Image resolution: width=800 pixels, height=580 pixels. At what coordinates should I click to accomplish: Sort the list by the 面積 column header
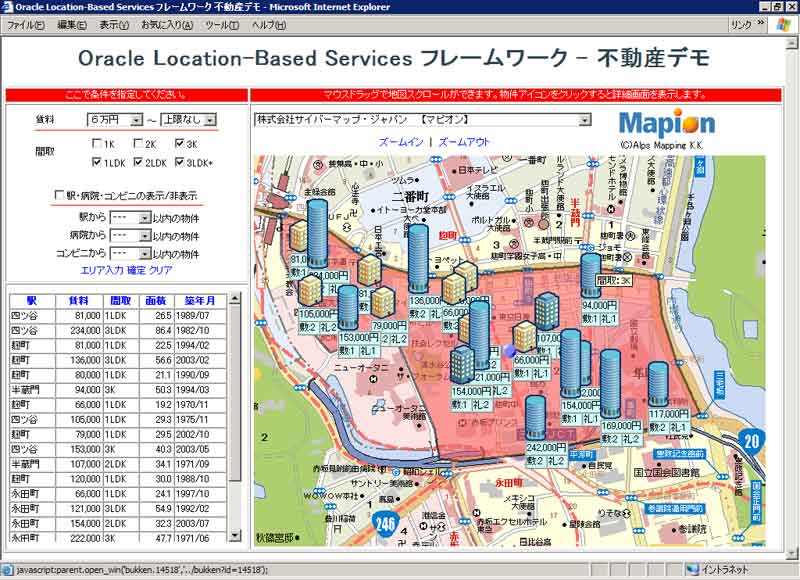click(x=156, y=301)
